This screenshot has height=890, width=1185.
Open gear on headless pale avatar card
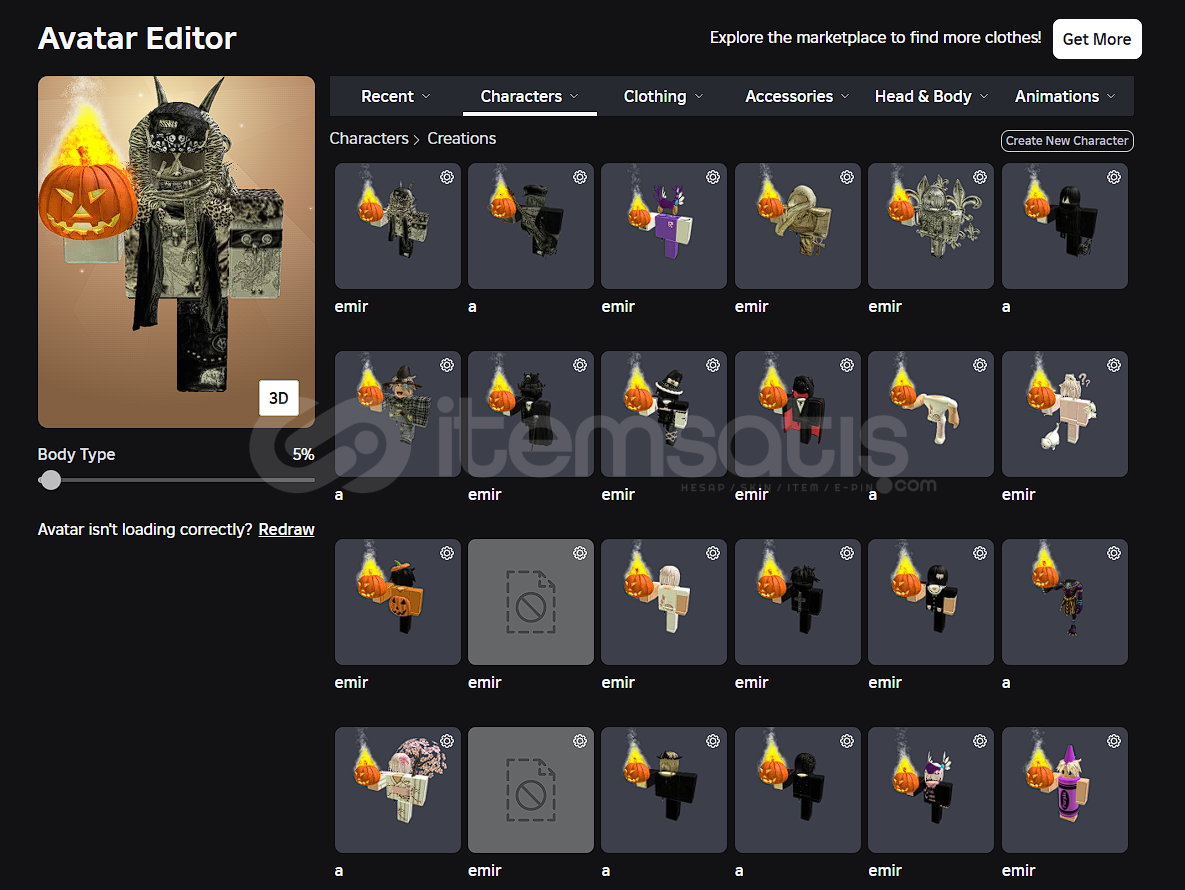tap(979, 366)
